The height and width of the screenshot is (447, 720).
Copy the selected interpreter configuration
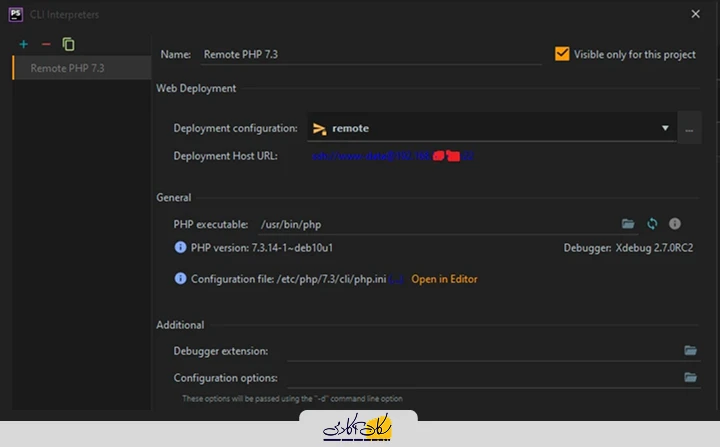click(x=68, y=44)
